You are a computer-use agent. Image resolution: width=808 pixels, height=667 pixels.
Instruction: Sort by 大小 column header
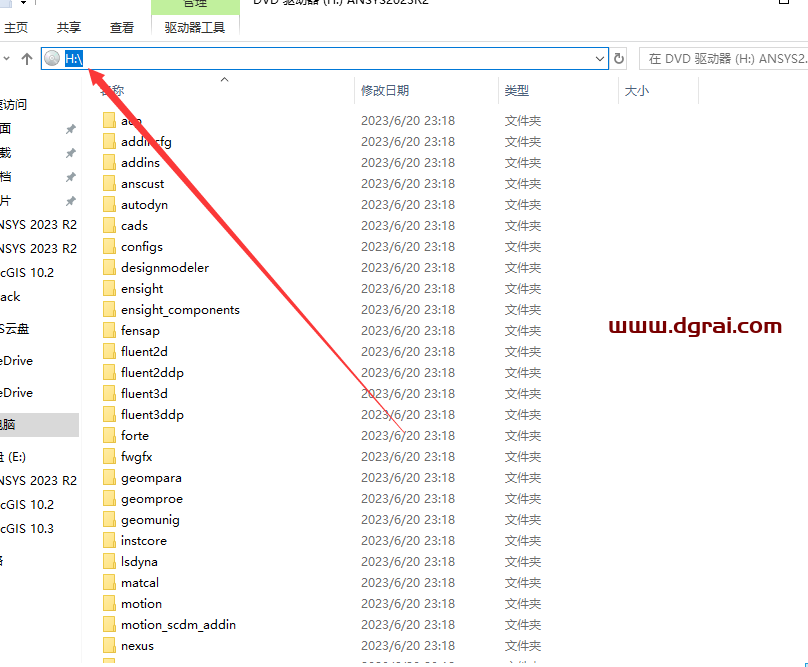tap(636, 91)
